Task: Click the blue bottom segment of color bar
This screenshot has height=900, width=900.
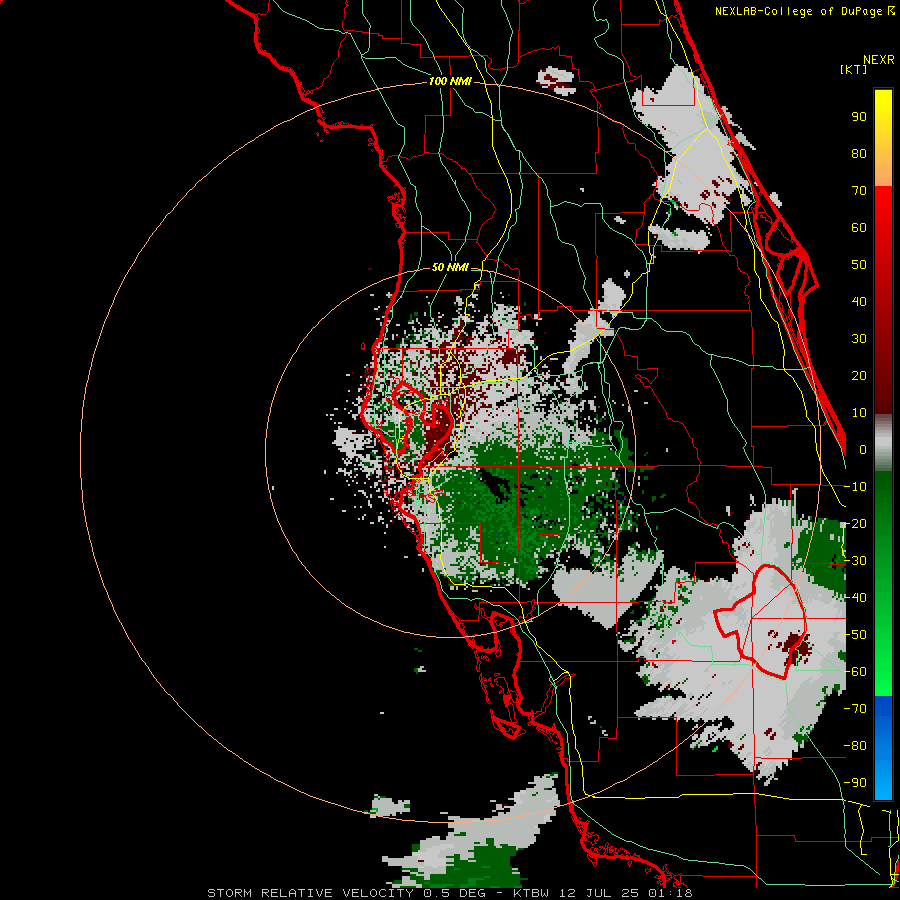Action: 883,748
